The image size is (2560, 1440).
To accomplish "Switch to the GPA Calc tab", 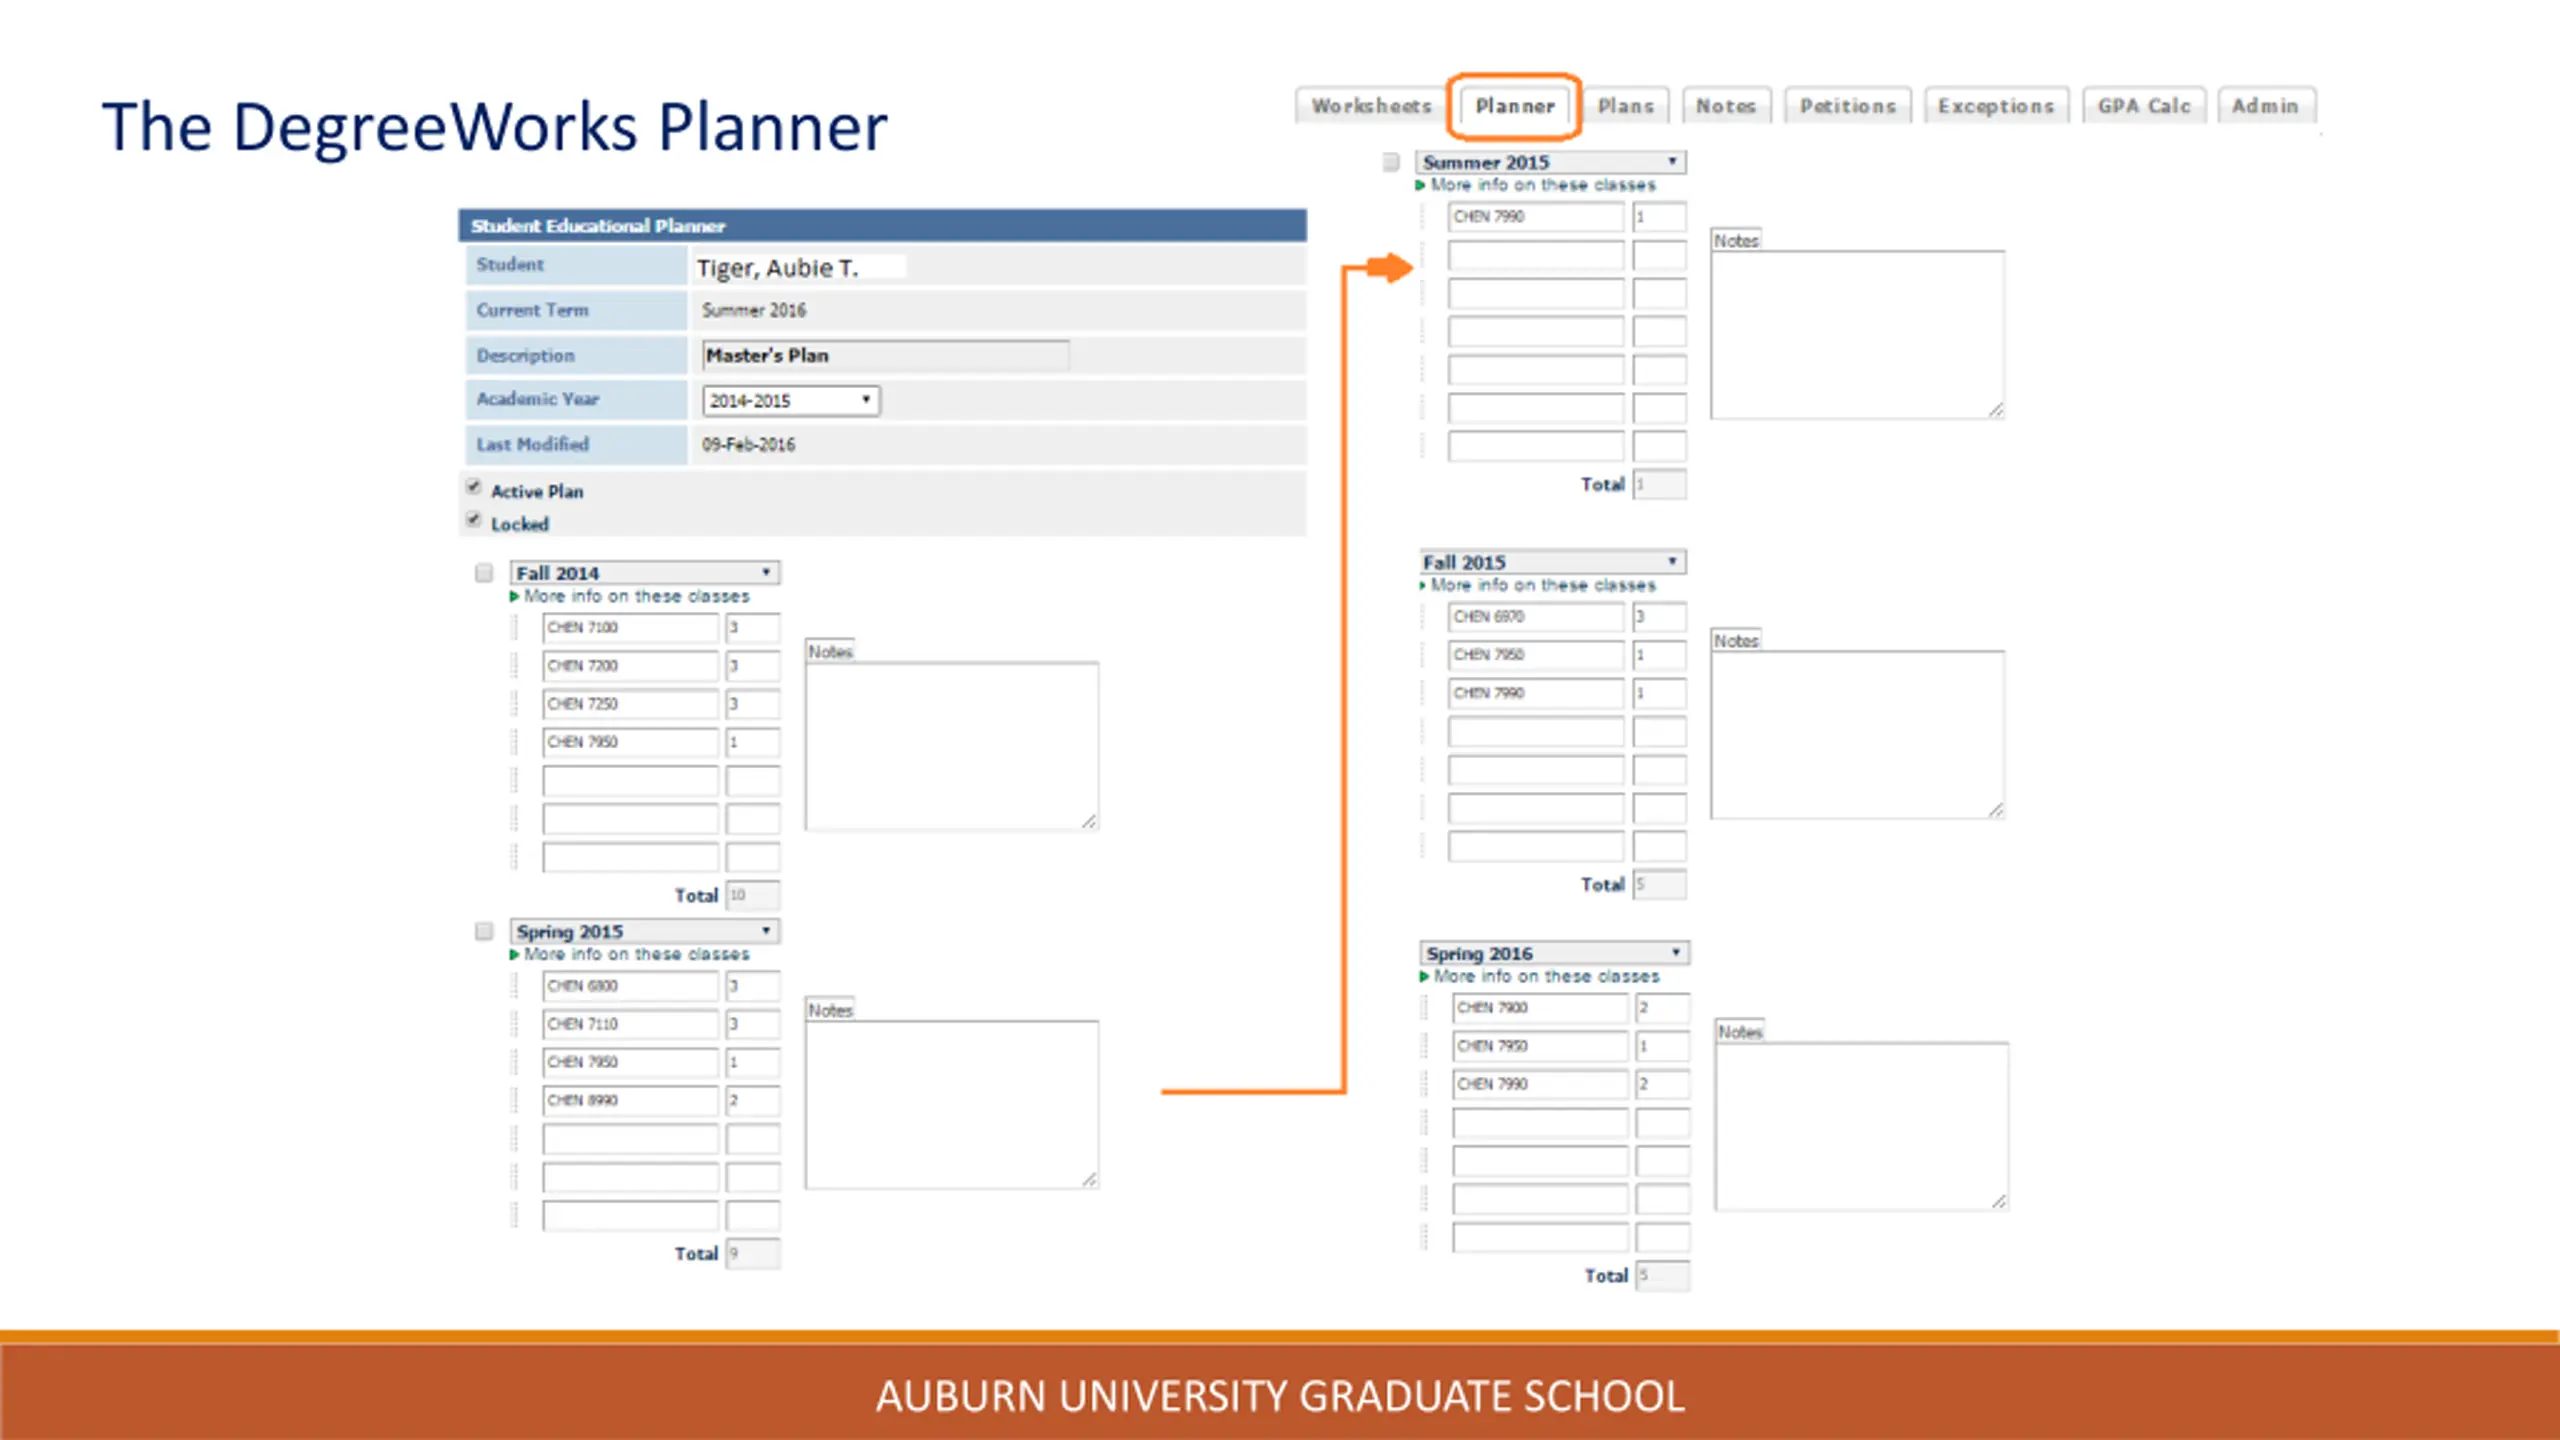I will pyautogui.click(x=2143, y=106).
